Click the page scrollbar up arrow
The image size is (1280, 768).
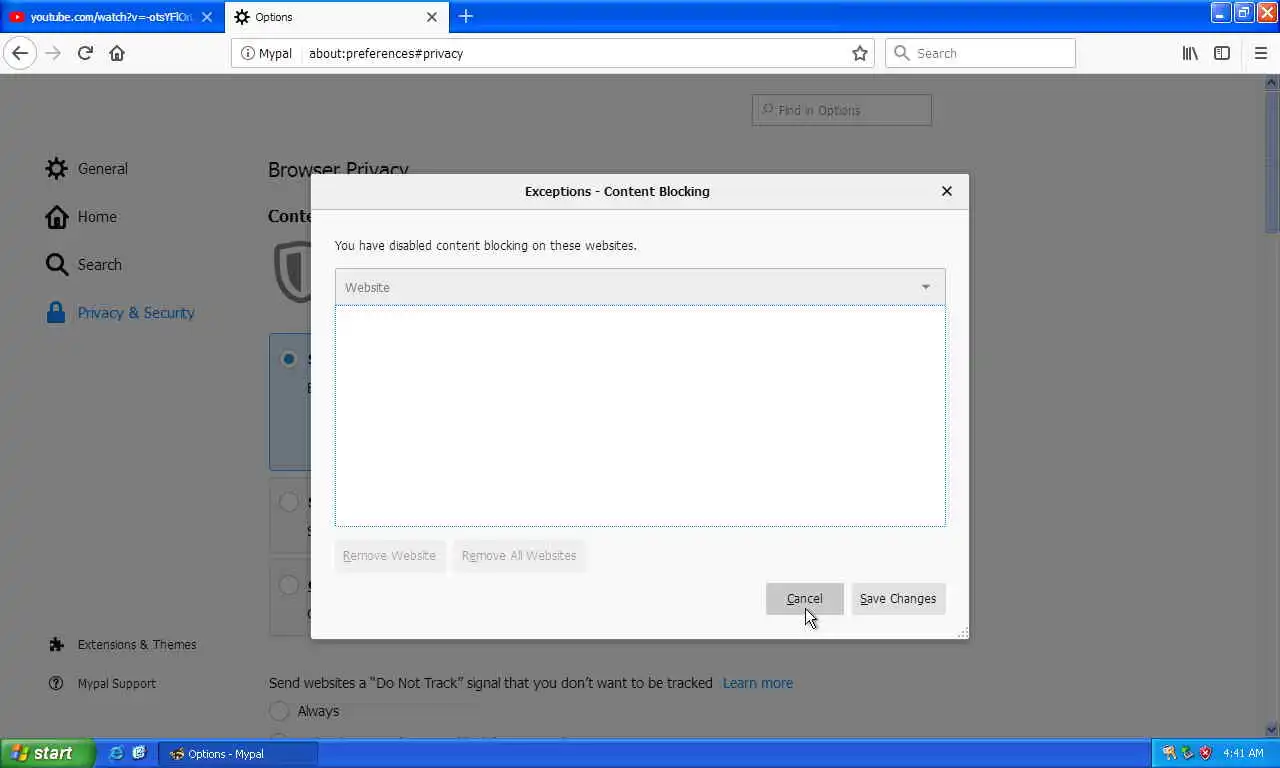[1272, 82]
